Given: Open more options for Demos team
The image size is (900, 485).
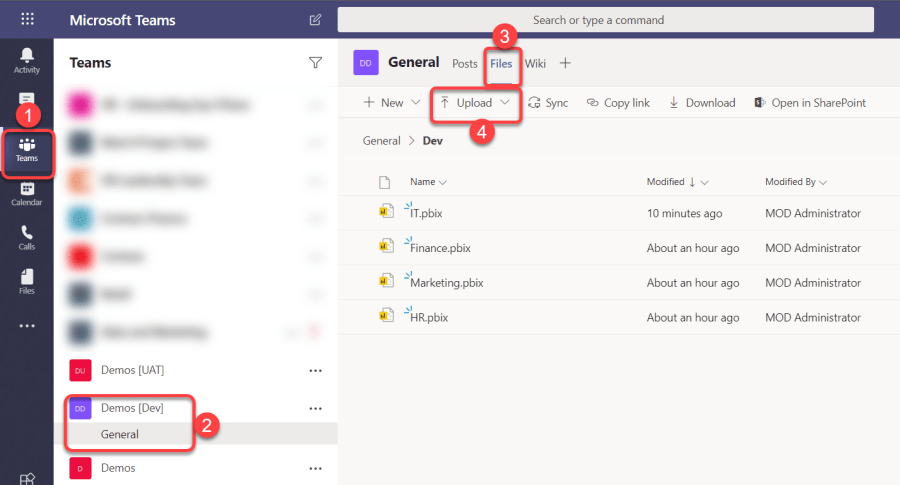Looking at the screenshot, I should coord(315,468).
